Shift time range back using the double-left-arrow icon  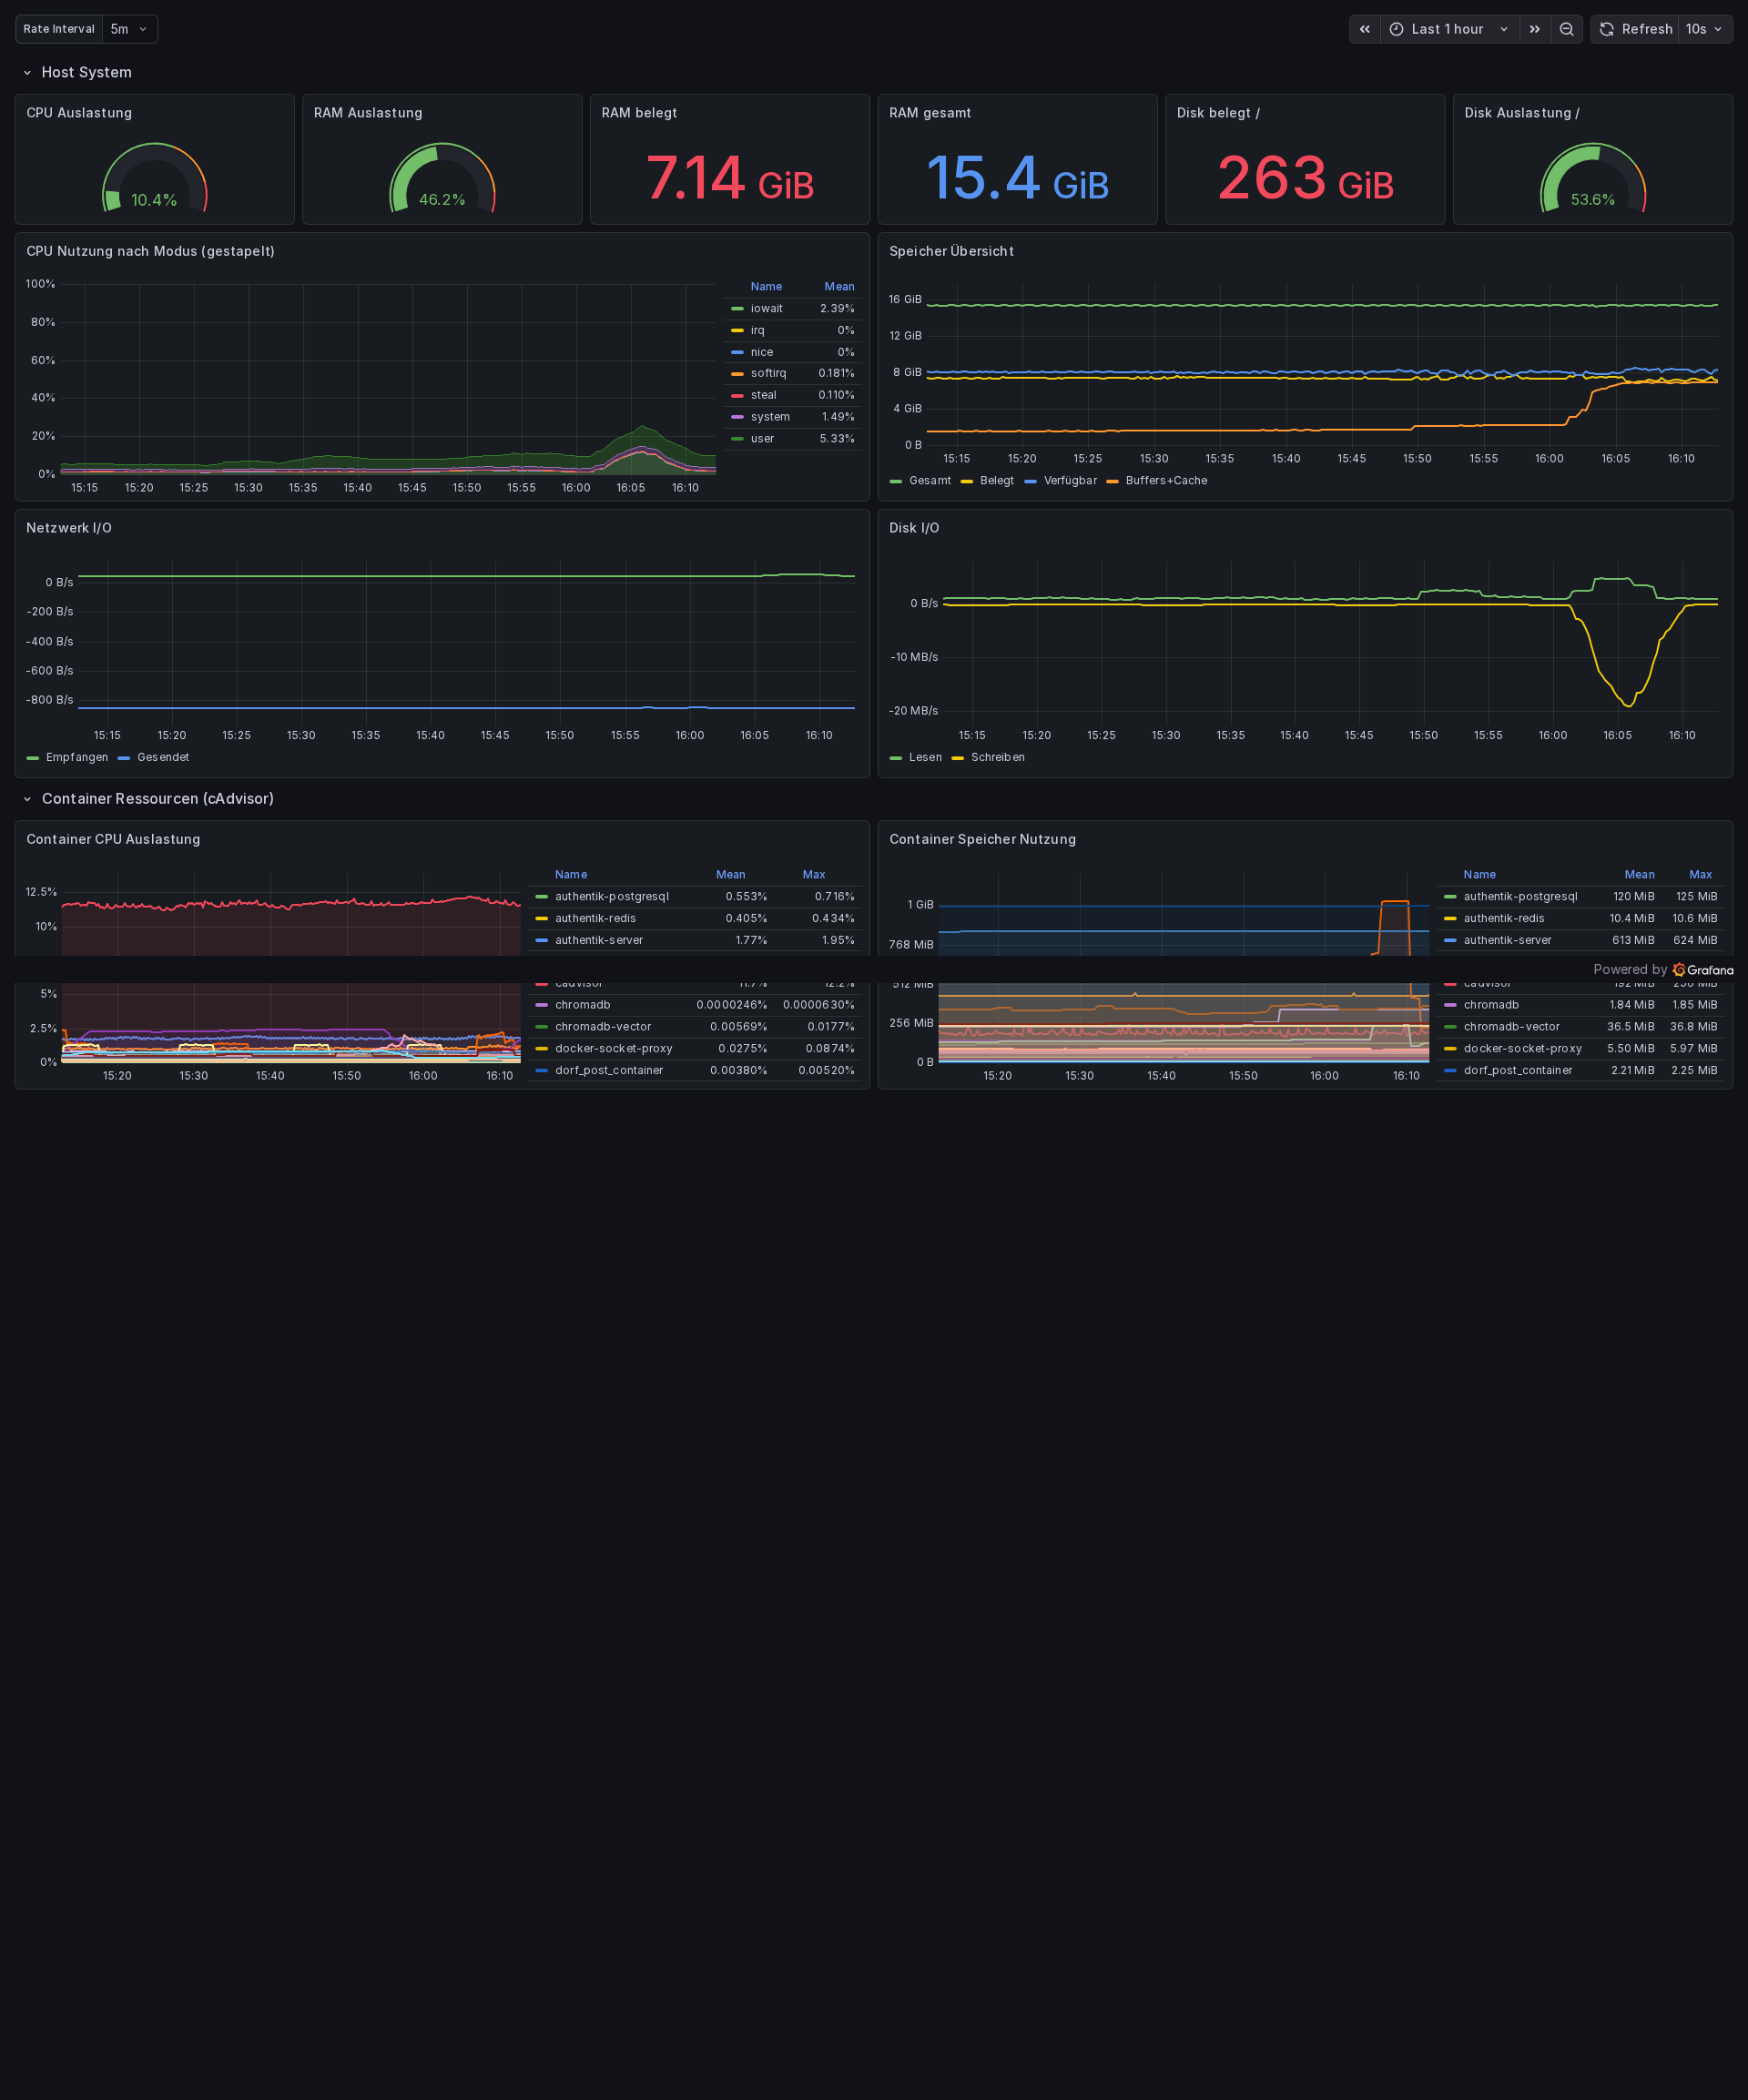[x=1364, y=29]
